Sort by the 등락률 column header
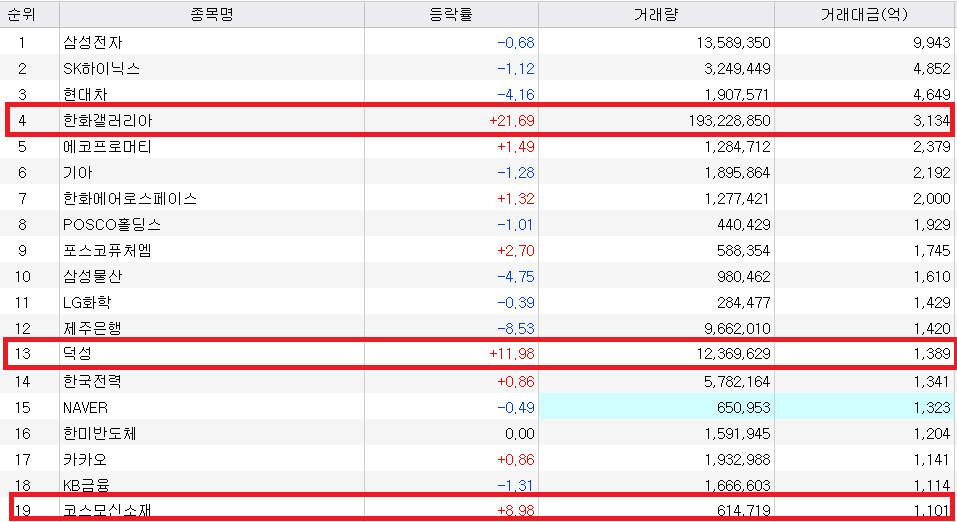 (x=451, y=14)
